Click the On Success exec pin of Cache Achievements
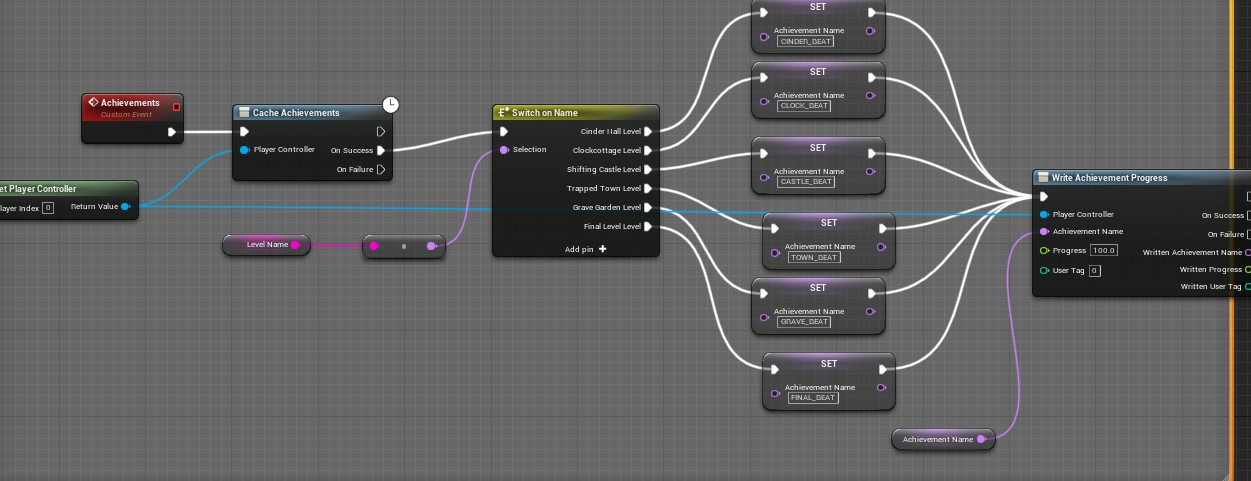 click(x=381, y=151)
